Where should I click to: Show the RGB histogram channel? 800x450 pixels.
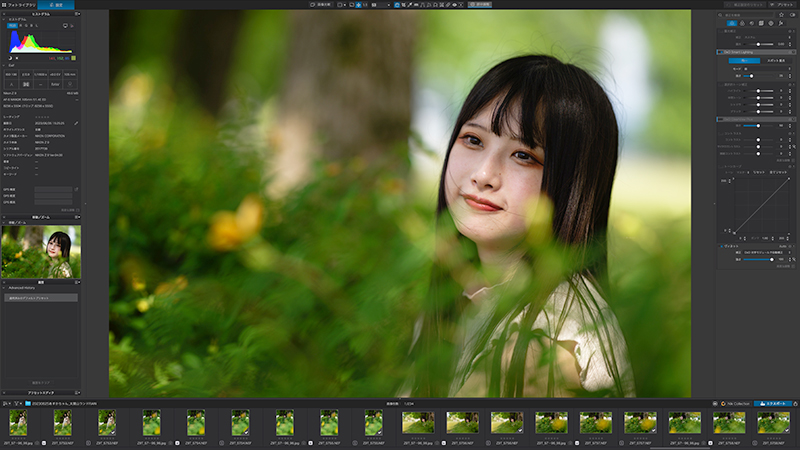[x=12, y=26]
